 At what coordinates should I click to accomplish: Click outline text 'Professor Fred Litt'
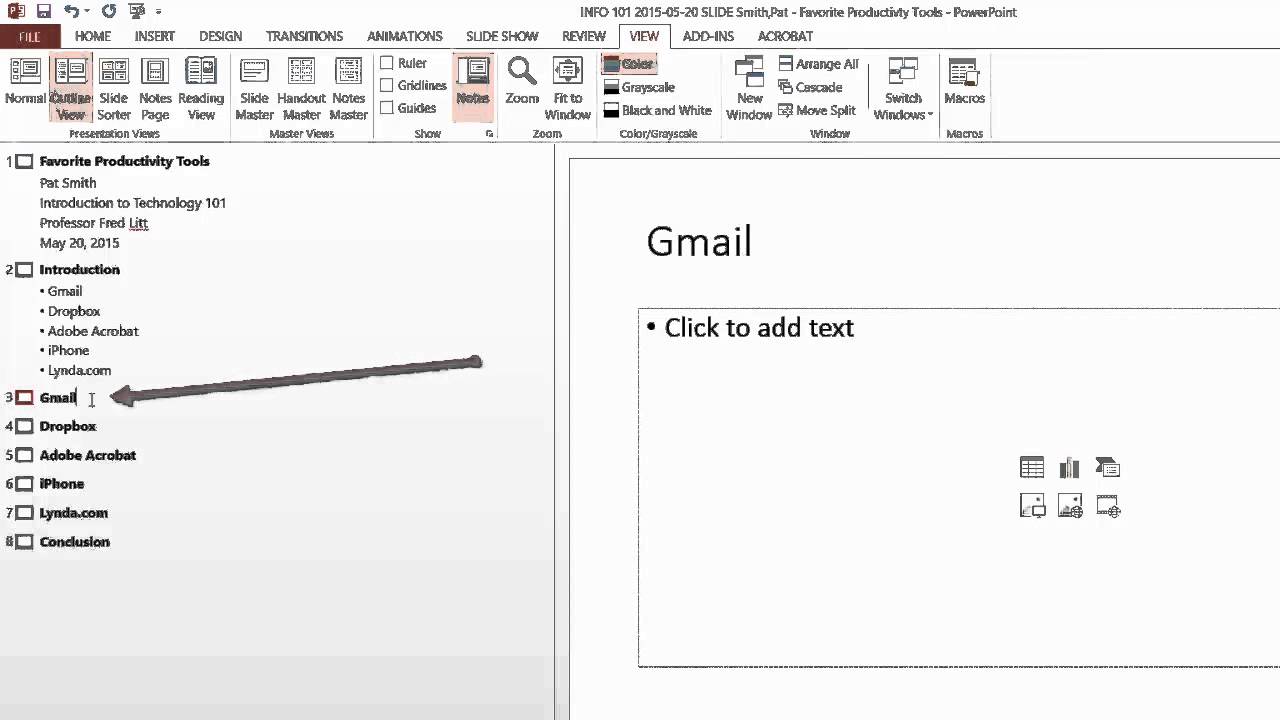(94, 223)
